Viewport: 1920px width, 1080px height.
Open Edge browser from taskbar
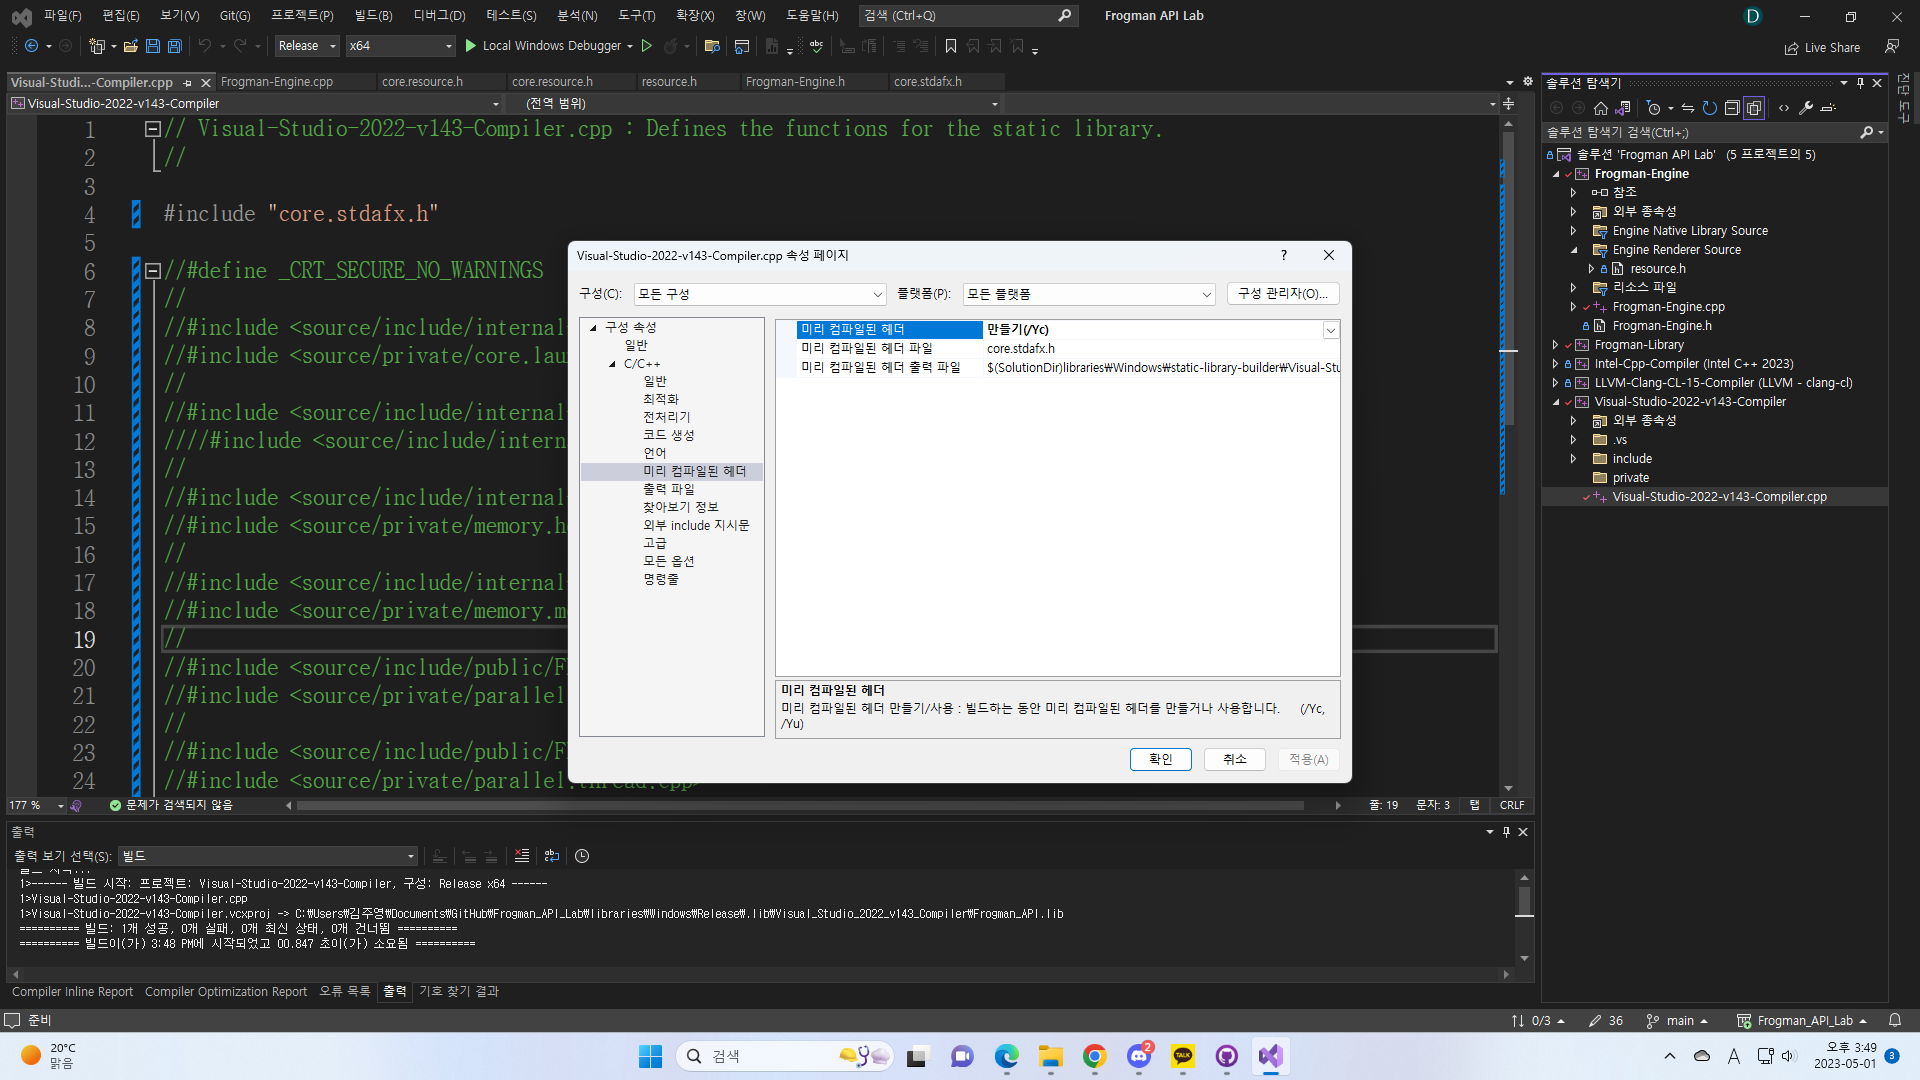coord(1006,1056)
